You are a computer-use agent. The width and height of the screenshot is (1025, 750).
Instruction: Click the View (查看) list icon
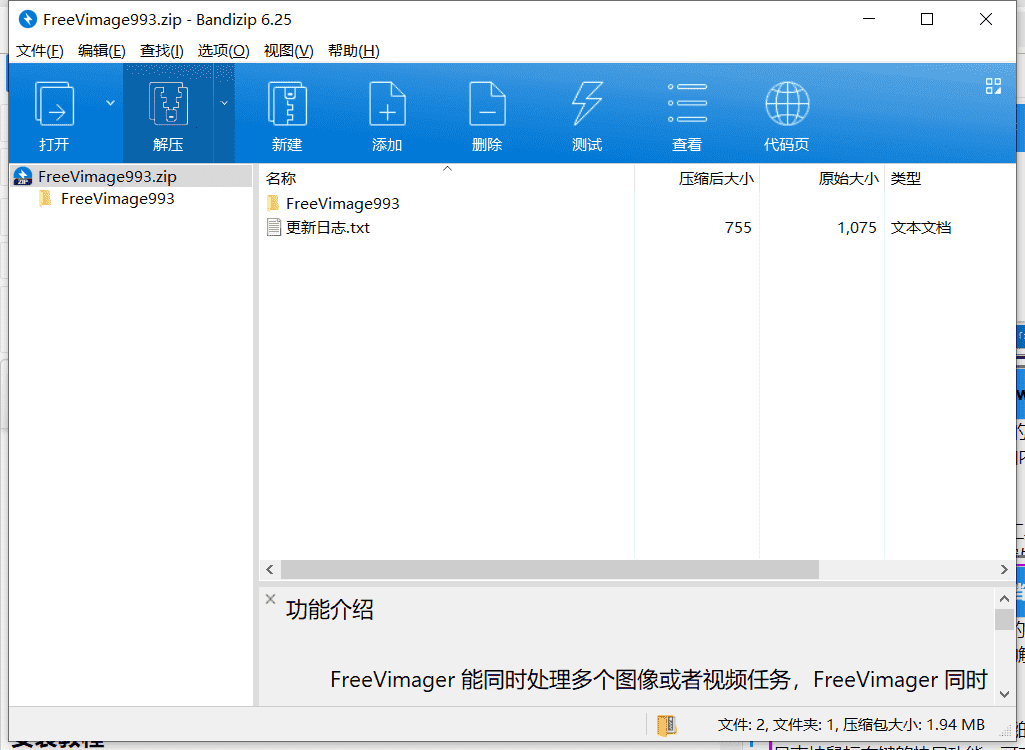687,103
